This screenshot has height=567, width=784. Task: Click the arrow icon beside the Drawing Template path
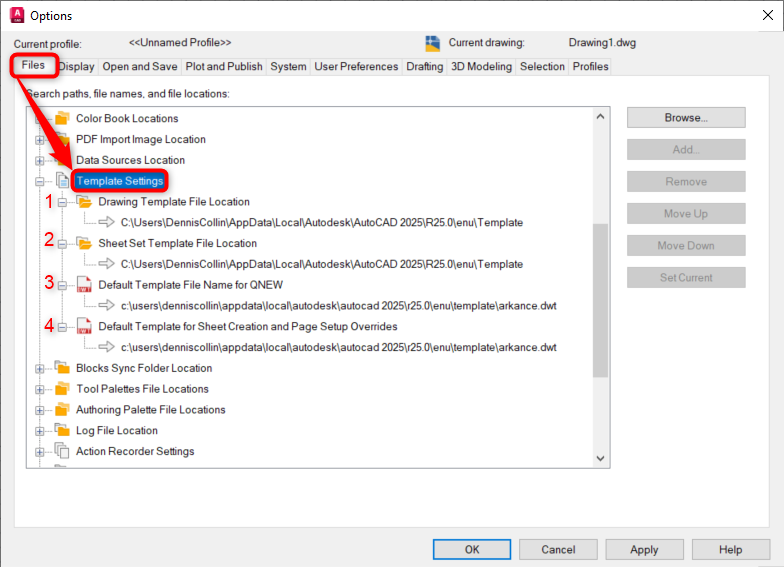pos(106,222)
